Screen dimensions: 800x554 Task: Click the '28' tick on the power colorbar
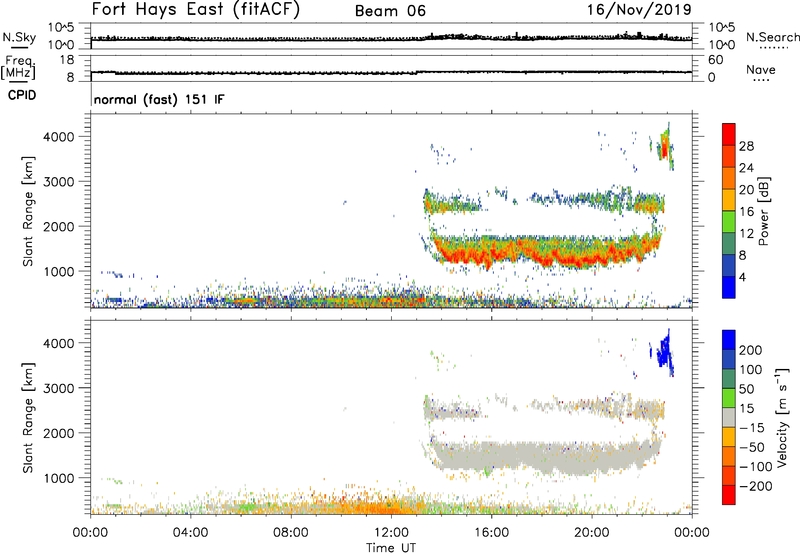(746, 146)
